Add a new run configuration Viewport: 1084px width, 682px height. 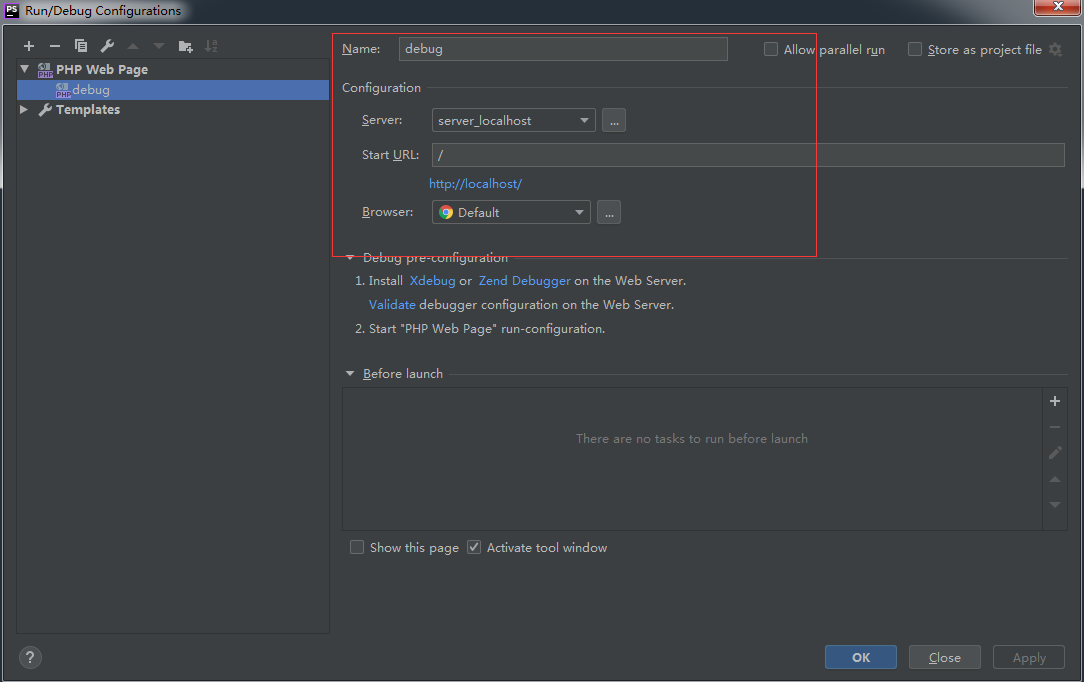click(29, 46)
